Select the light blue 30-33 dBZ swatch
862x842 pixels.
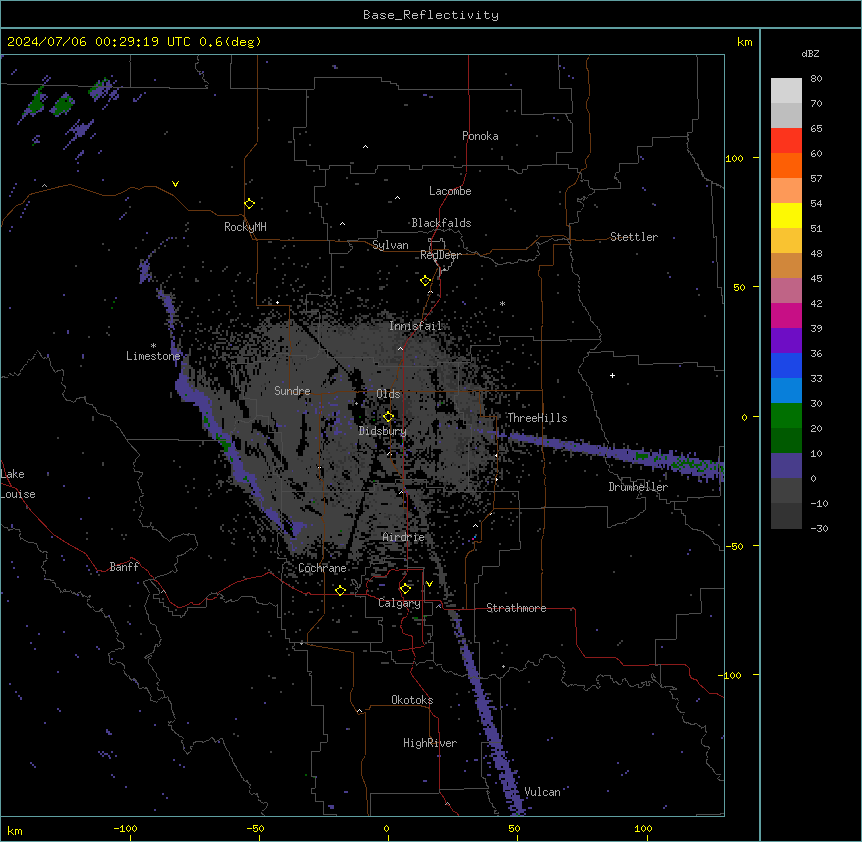tap(786, 391)
